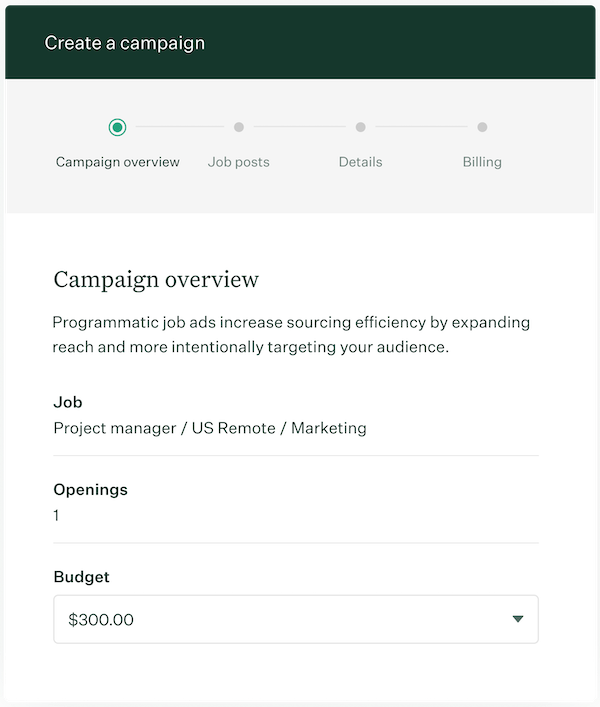Image resolution: width=600 pixels, height=707 pixels.
Task: Open the Budget $300.00 dropdown
Action: tap(296, 619)
